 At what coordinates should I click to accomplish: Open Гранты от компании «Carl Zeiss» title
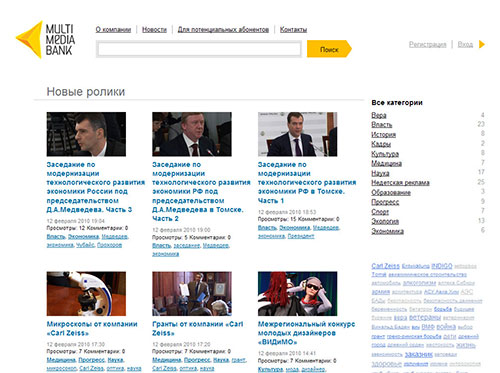click(x=198, y=328)
